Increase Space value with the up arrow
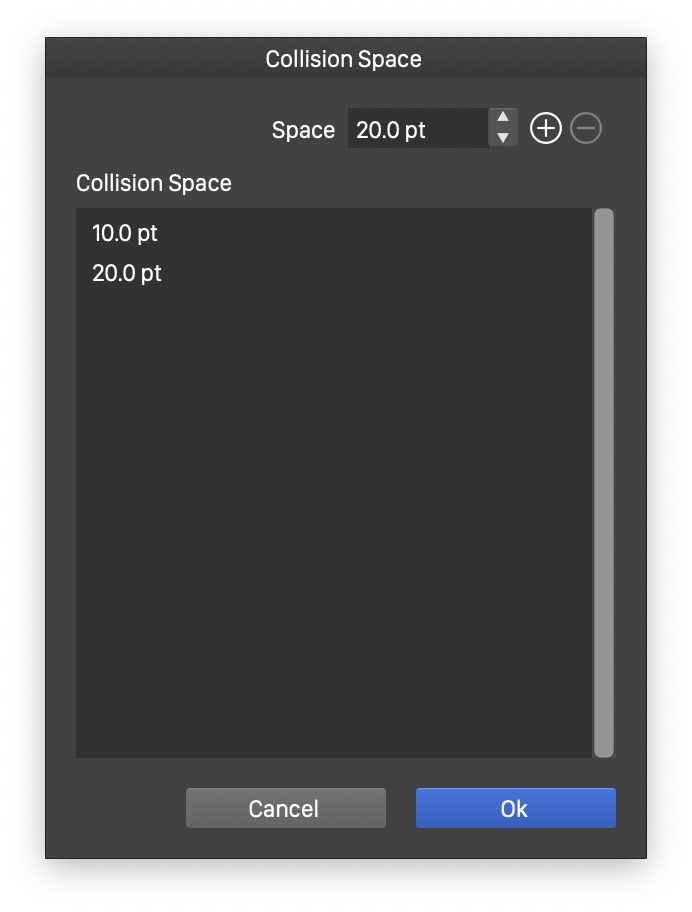Viewport: 692px width, 912px height. [x=503, y=118]
